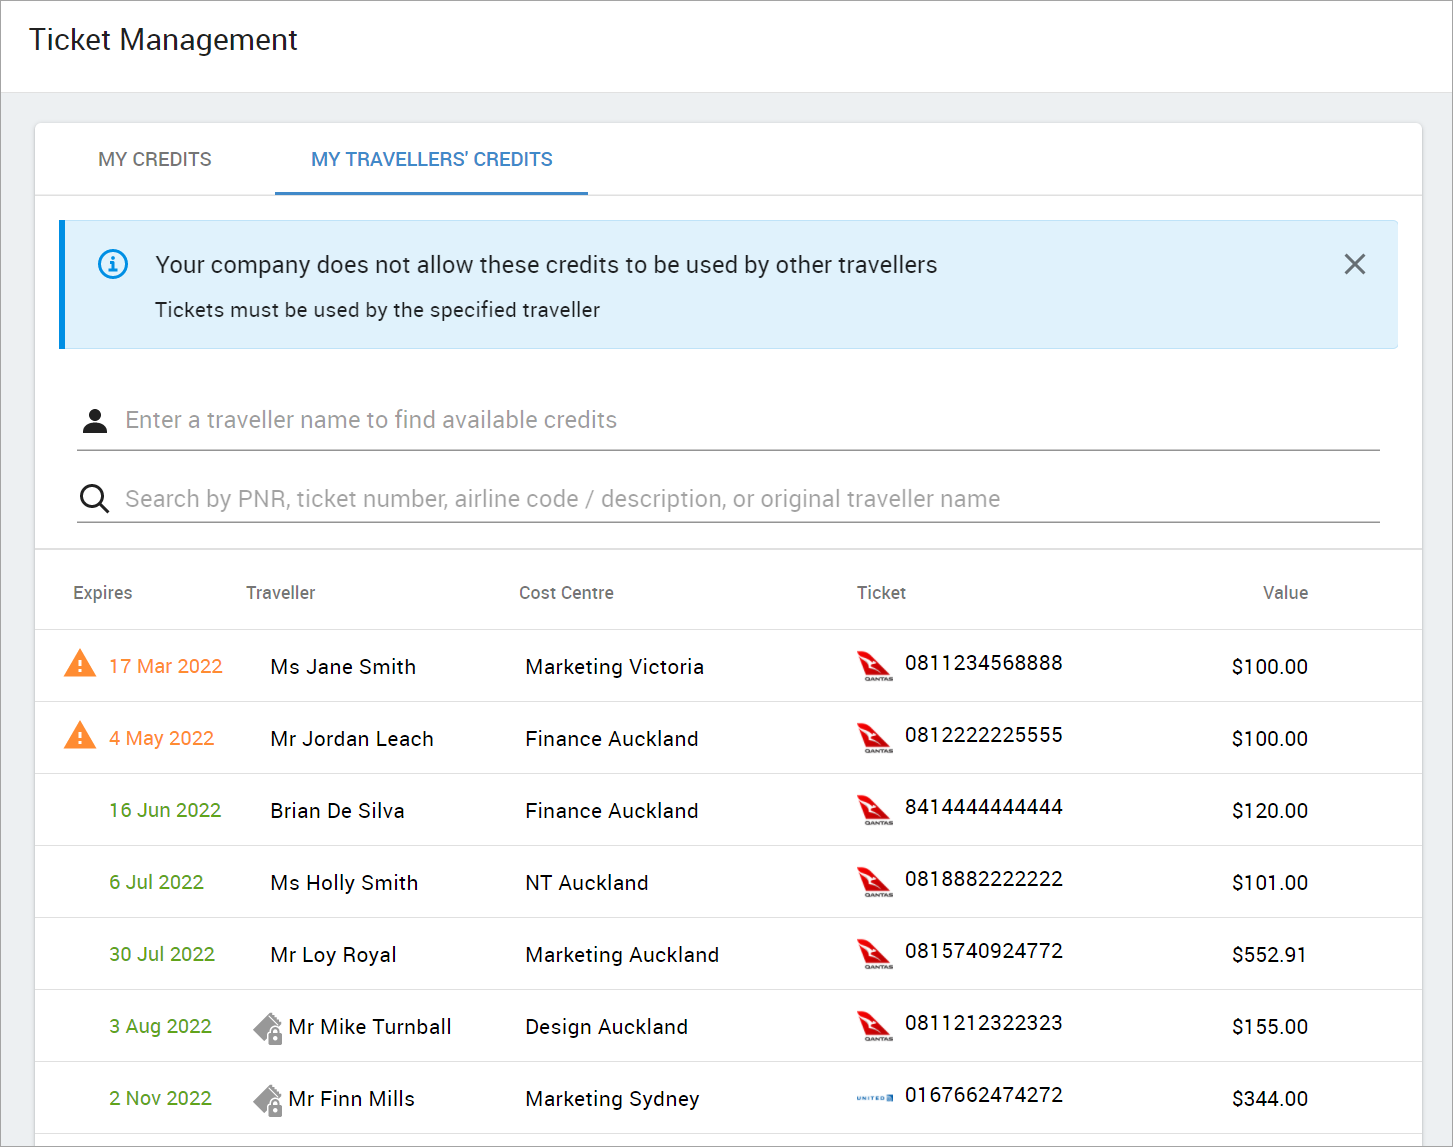1453x1147 pixels.
Task: Open traveller Mr Finn Mills
Action: tap(351, 1099)
